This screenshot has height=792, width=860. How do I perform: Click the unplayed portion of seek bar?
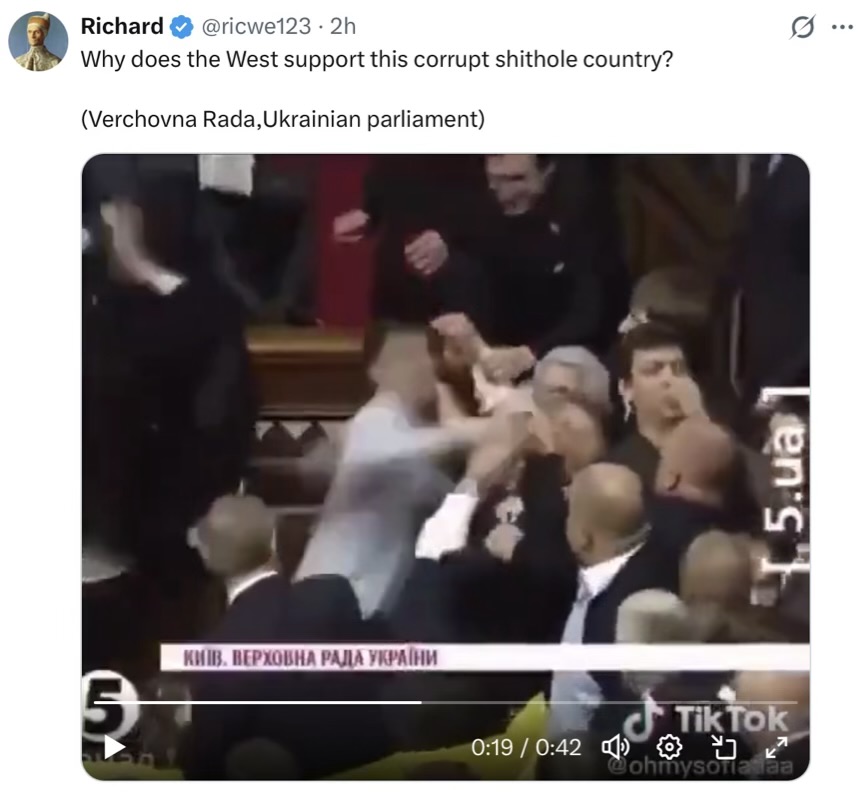click(609, 702)
